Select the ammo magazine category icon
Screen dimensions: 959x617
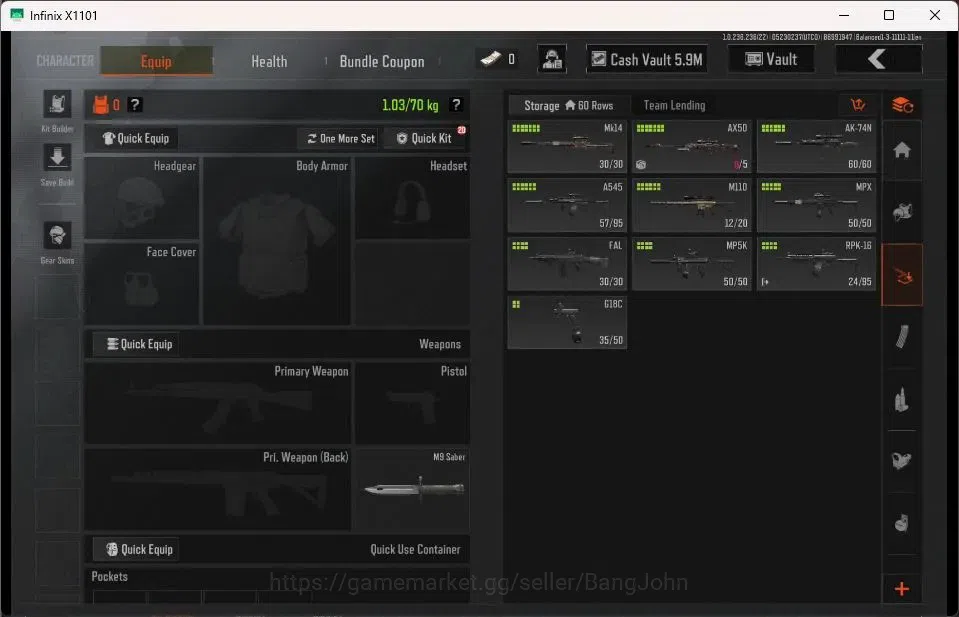[902, 337]
